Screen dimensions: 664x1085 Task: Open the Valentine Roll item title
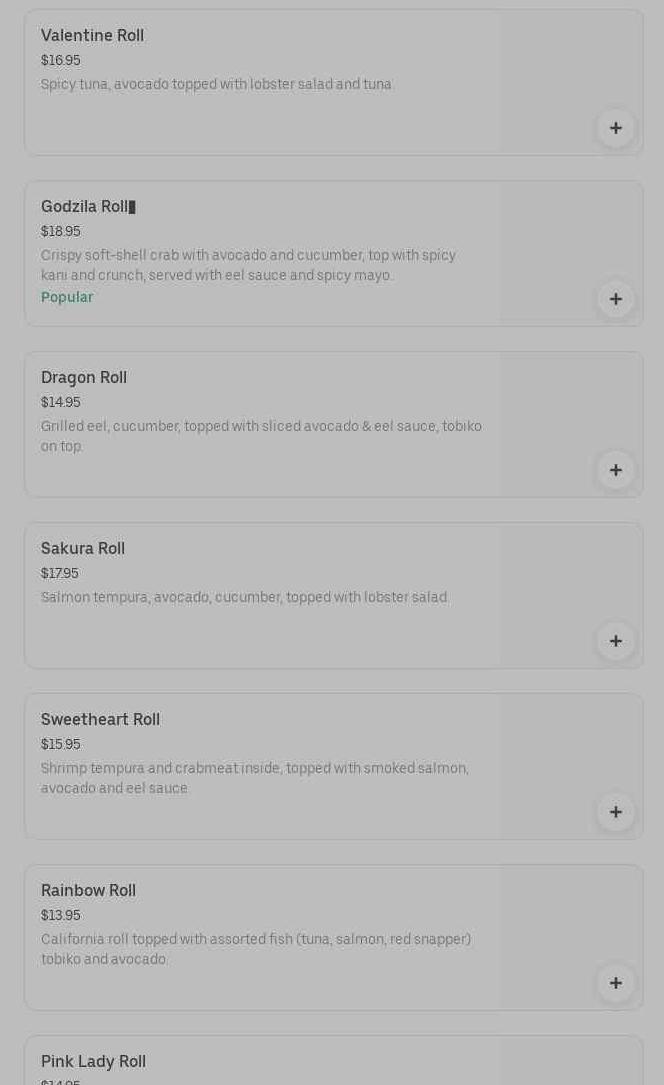92,36
